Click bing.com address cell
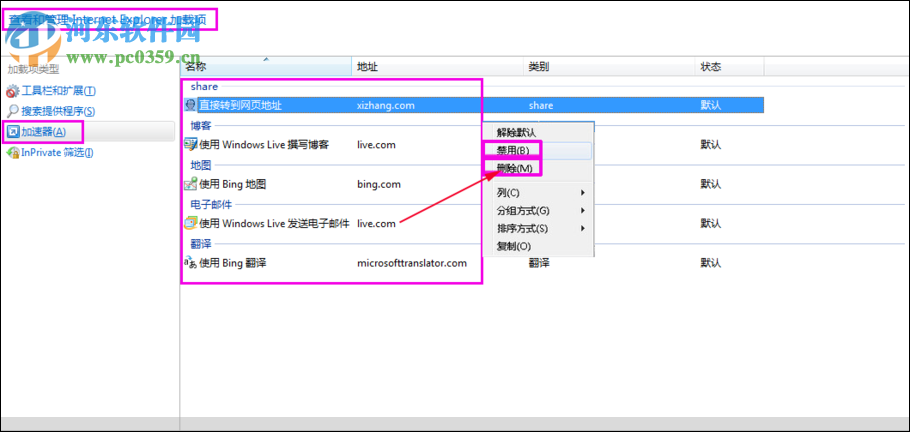The image size is (910, 432). [x=378, y=184]
